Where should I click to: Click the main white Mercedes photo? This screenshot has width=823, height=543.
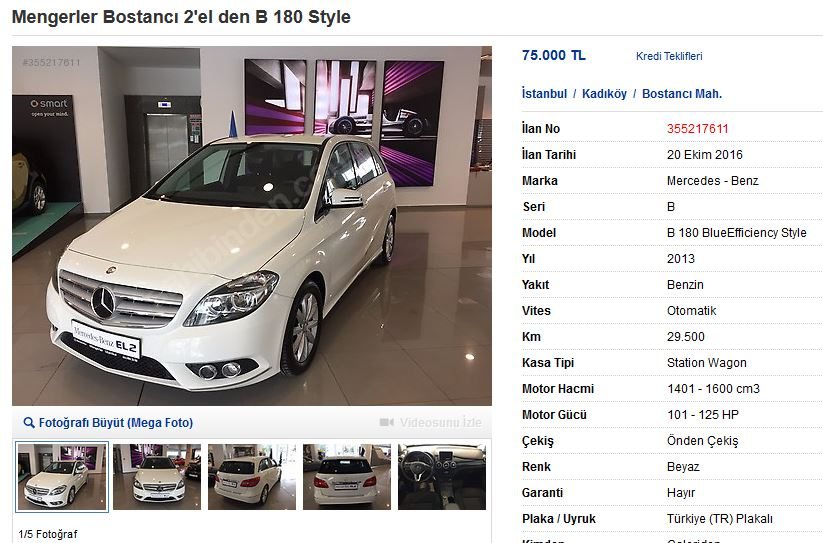(252, 226)
